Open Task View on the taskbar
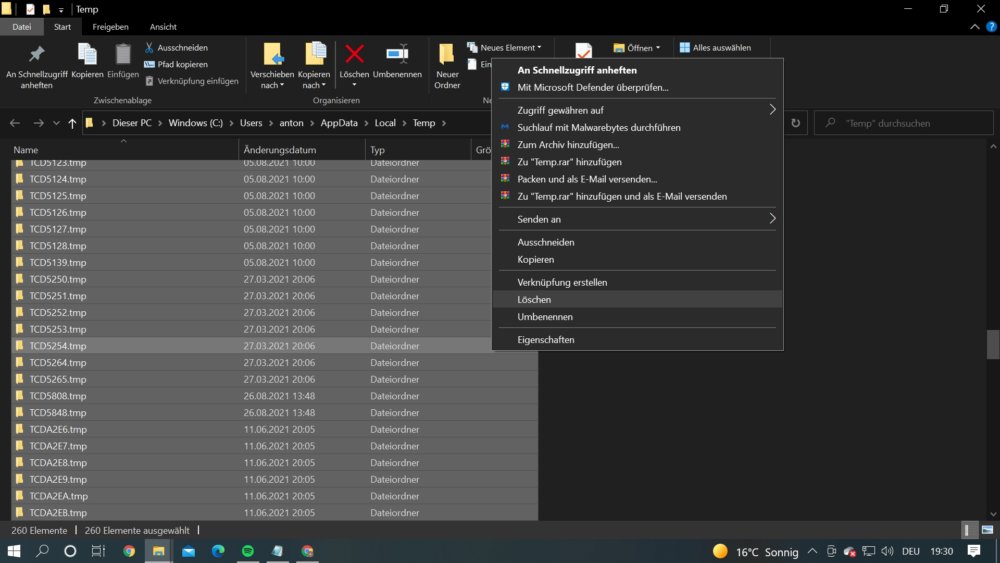The image size is (1000, 563). pyautogui.click(x=98, y=551)
